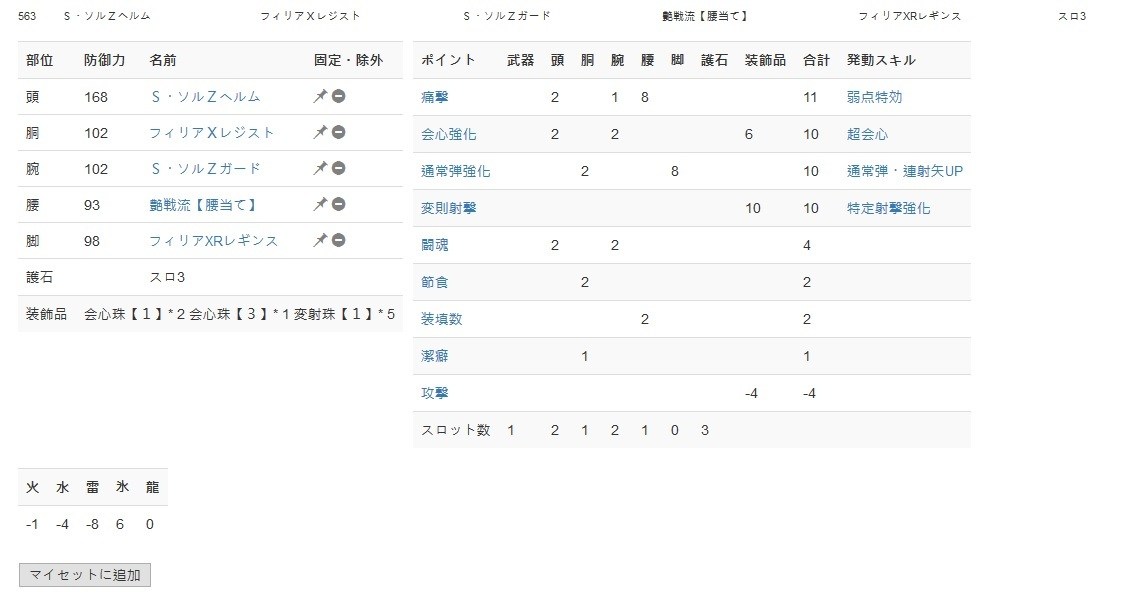Select the 護石 slot count 3
The width and height of the screenshot is (1142, 605).
click(x=704, y=430)
